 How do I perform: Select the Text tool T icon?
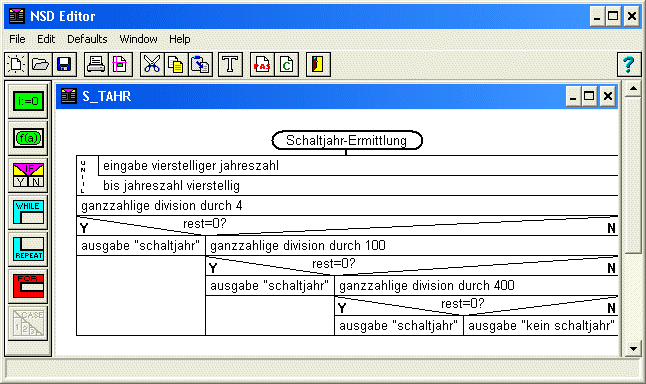[x=230, y=65]
